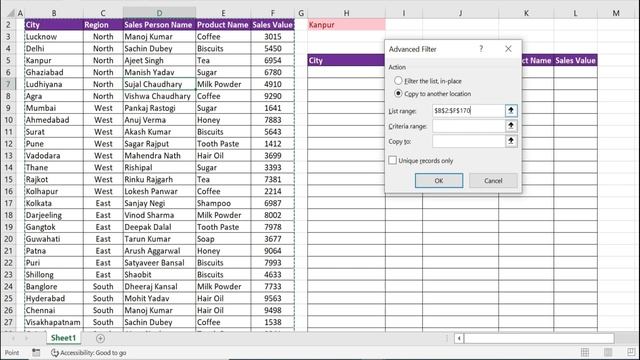Select column J header
640x360 pixels.
tap(460, 13)
